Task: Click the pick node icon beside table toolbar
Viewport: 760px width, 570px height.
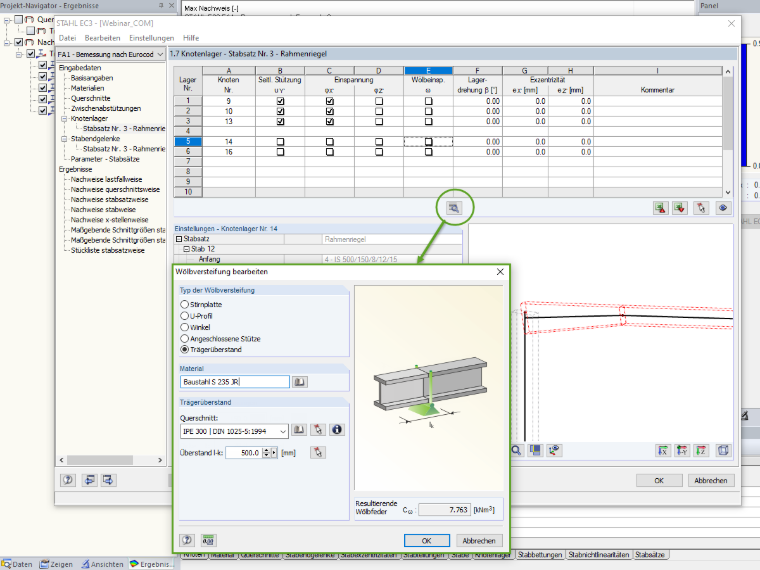Action: [x=701, y=208]
